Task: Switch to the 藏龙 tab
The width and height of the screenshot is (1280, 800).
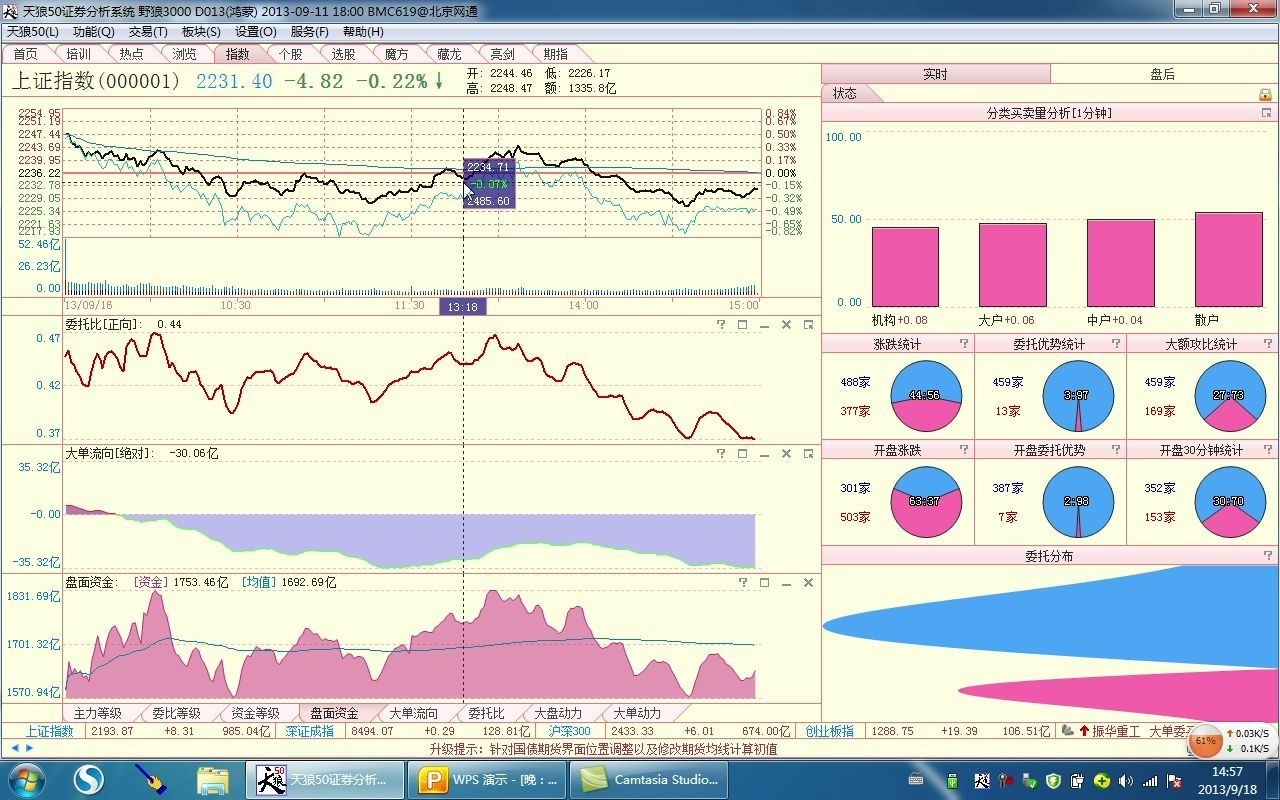Action: (x=450, y=54)
